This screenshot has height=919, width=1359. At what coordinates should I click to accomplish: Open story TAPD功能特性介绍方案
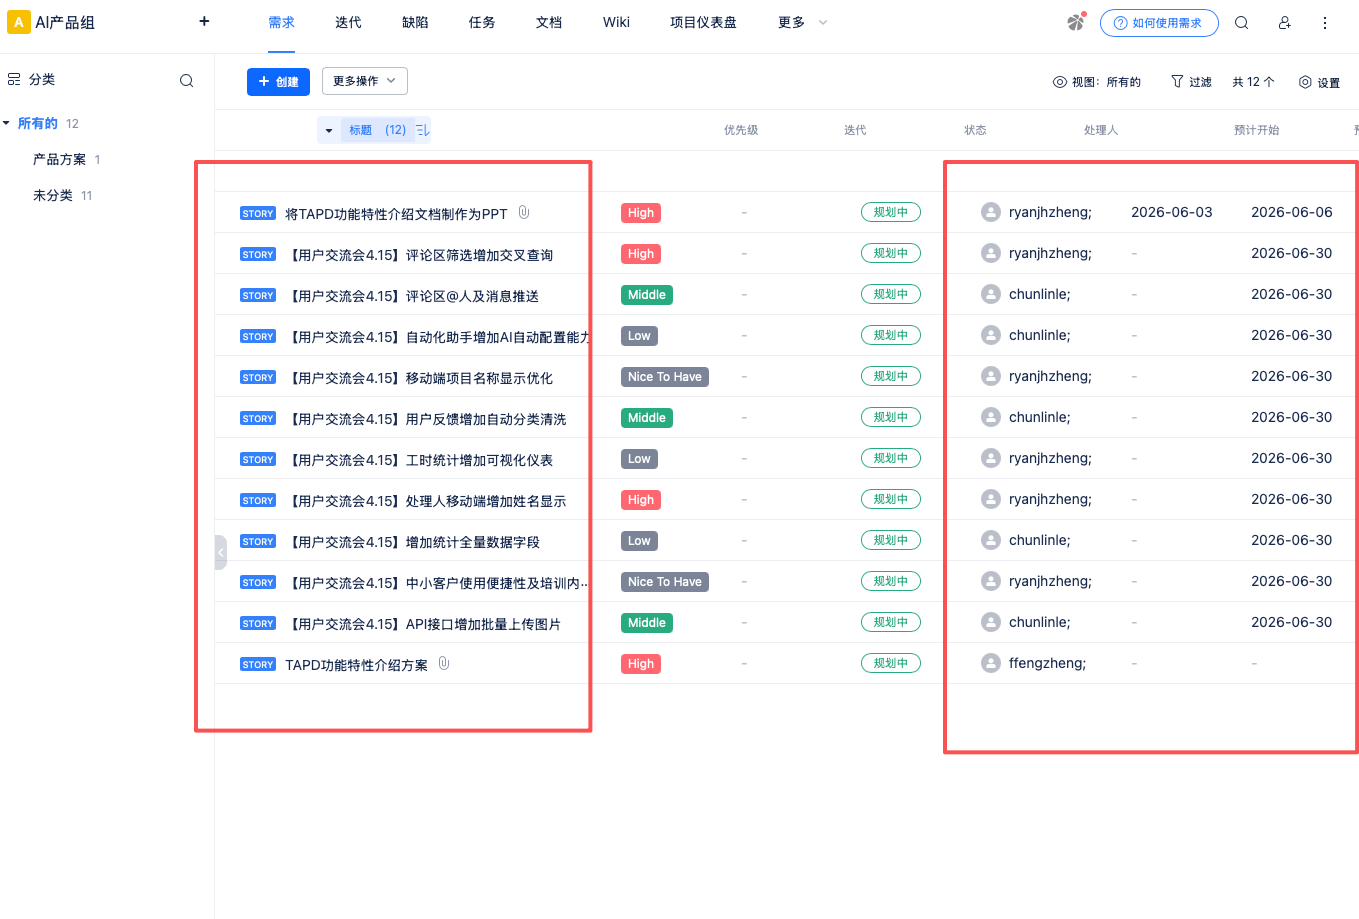(356, 665)
